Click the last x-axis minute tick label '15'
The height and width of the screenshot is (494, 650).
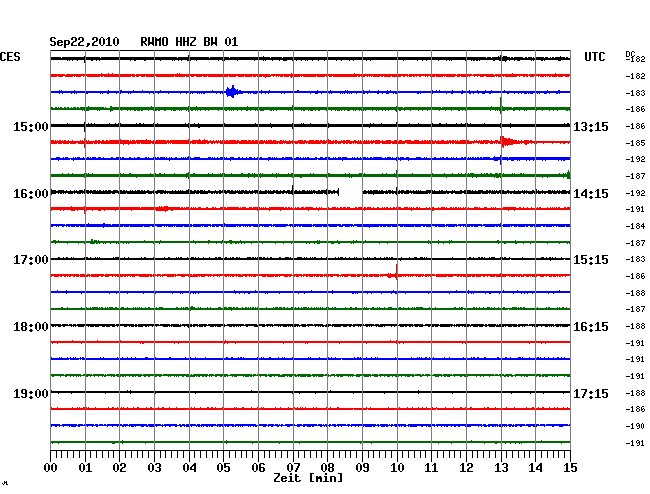(x=570, y=467)
